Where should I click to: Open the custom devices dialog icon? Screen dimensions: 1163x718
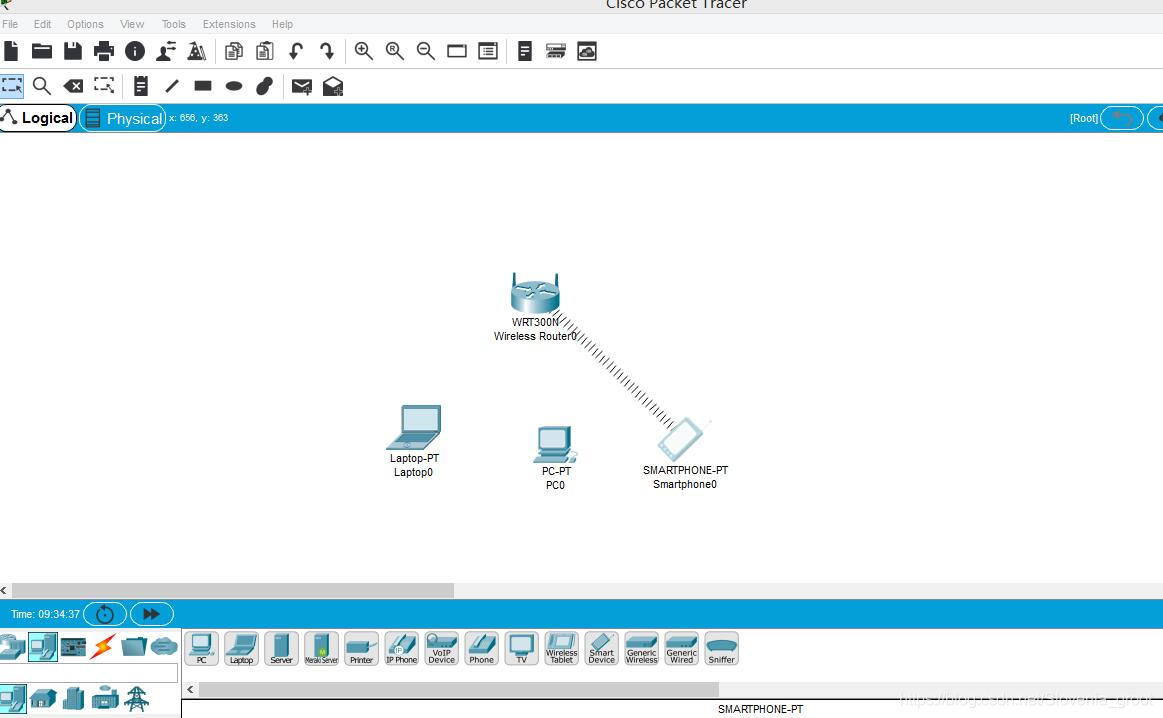point(556,51)
